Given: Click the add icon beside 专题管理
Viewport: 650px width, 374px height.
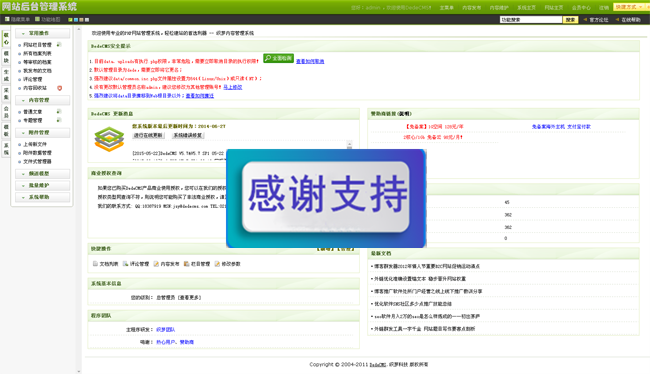Looking at the screenshot, I should (59, 120).
